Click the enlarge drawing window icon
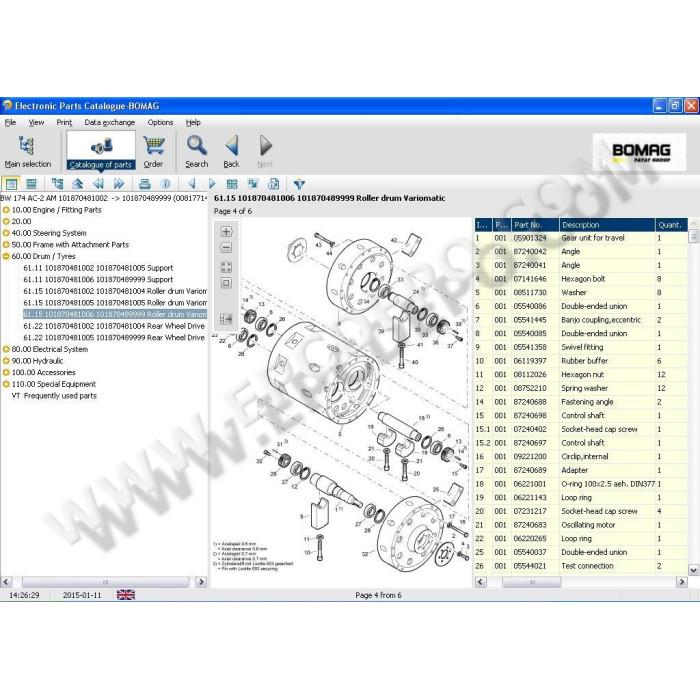Image resolution: width=700 pixels, height=700 pixels. [x=253, y=184]
